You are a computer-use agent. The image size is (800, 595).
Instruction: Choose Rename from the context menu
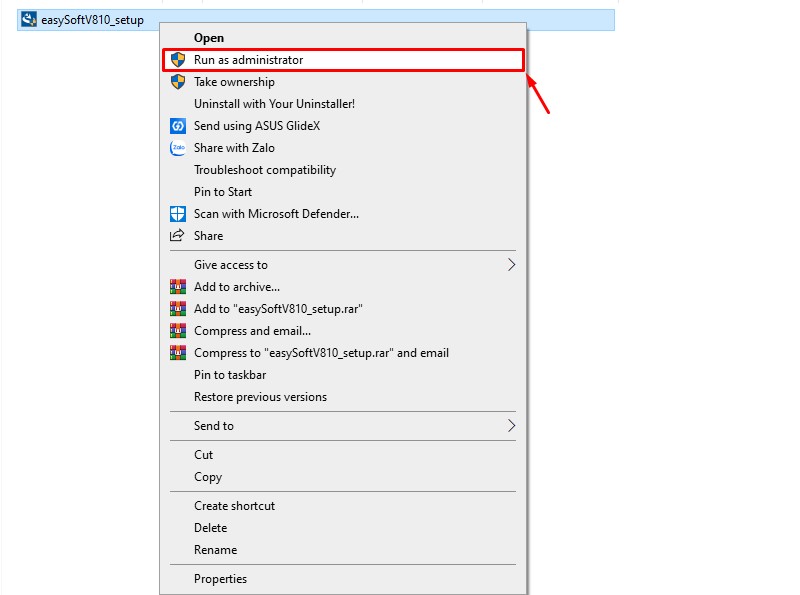click(343, 550)
